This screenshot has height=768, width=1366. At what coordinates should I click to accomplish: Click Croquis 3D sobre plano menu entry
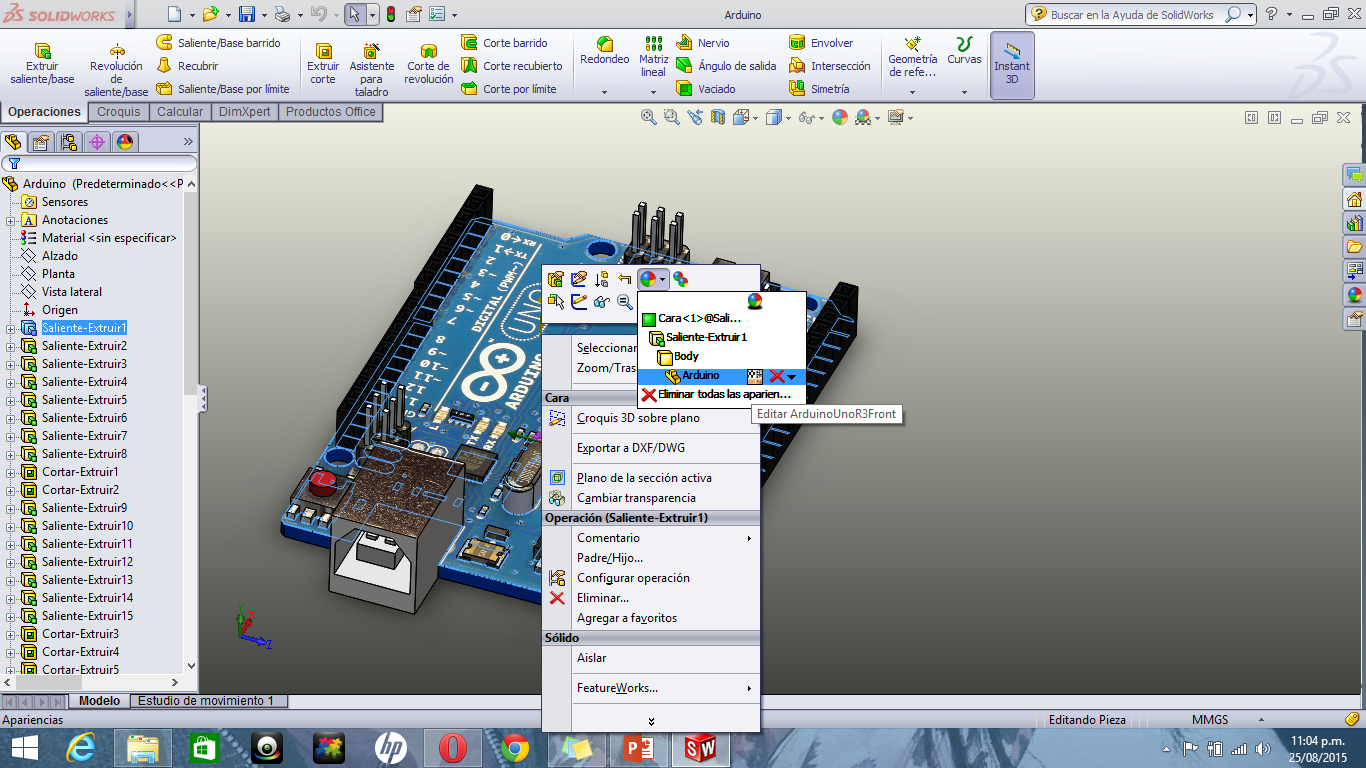click(x=638, y=418)
